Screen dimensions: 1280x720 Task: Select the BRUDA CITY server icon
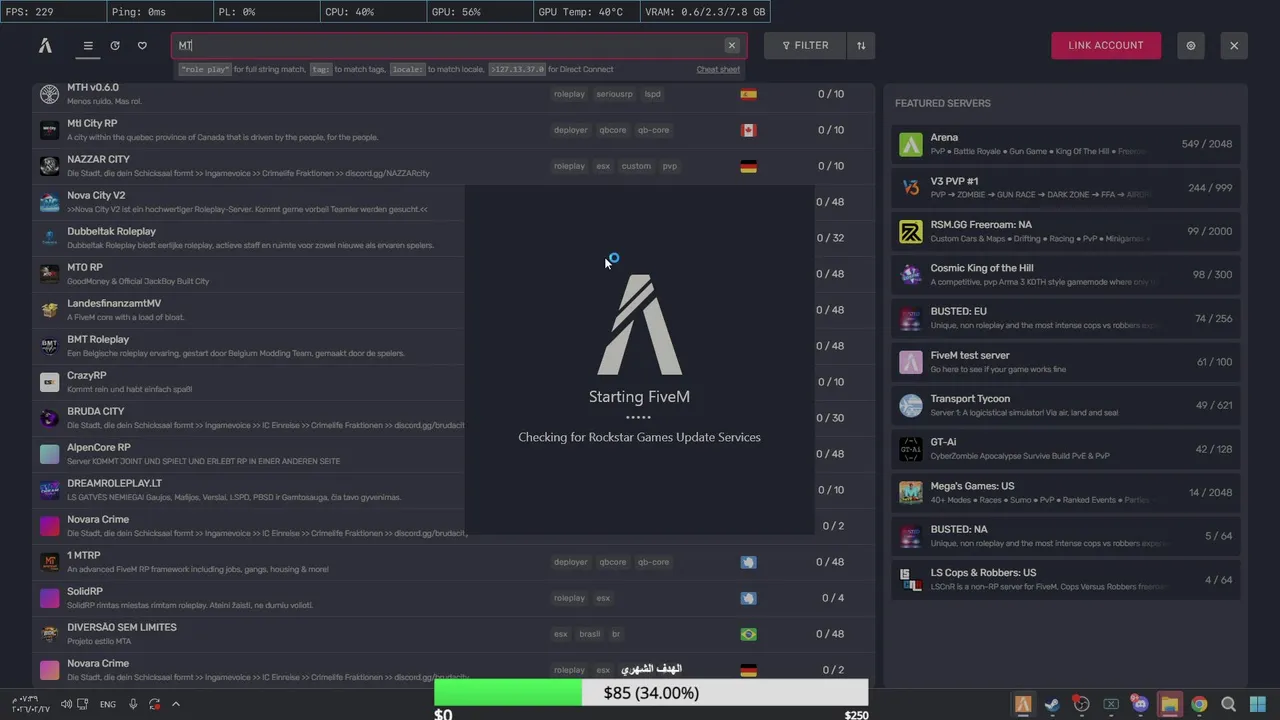[49, 418]
